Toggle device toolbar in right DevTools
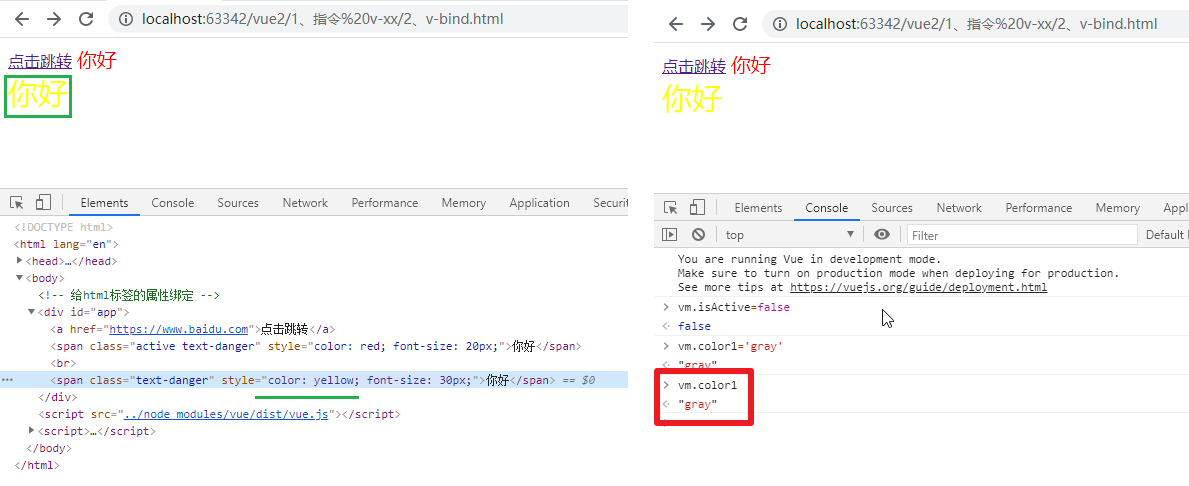 tap(697, 208)
